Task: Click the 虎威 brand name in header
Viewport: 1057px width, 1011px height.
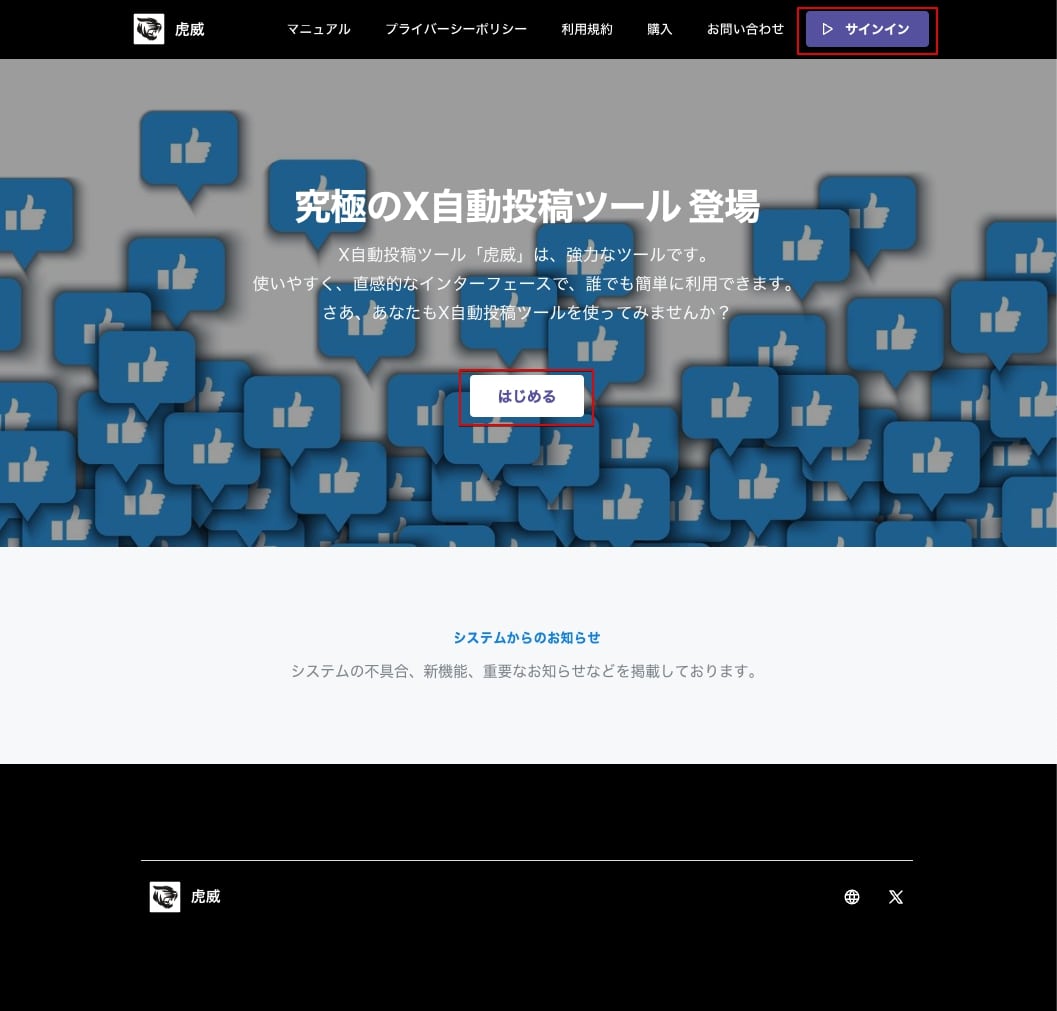Action: [189, 30]
